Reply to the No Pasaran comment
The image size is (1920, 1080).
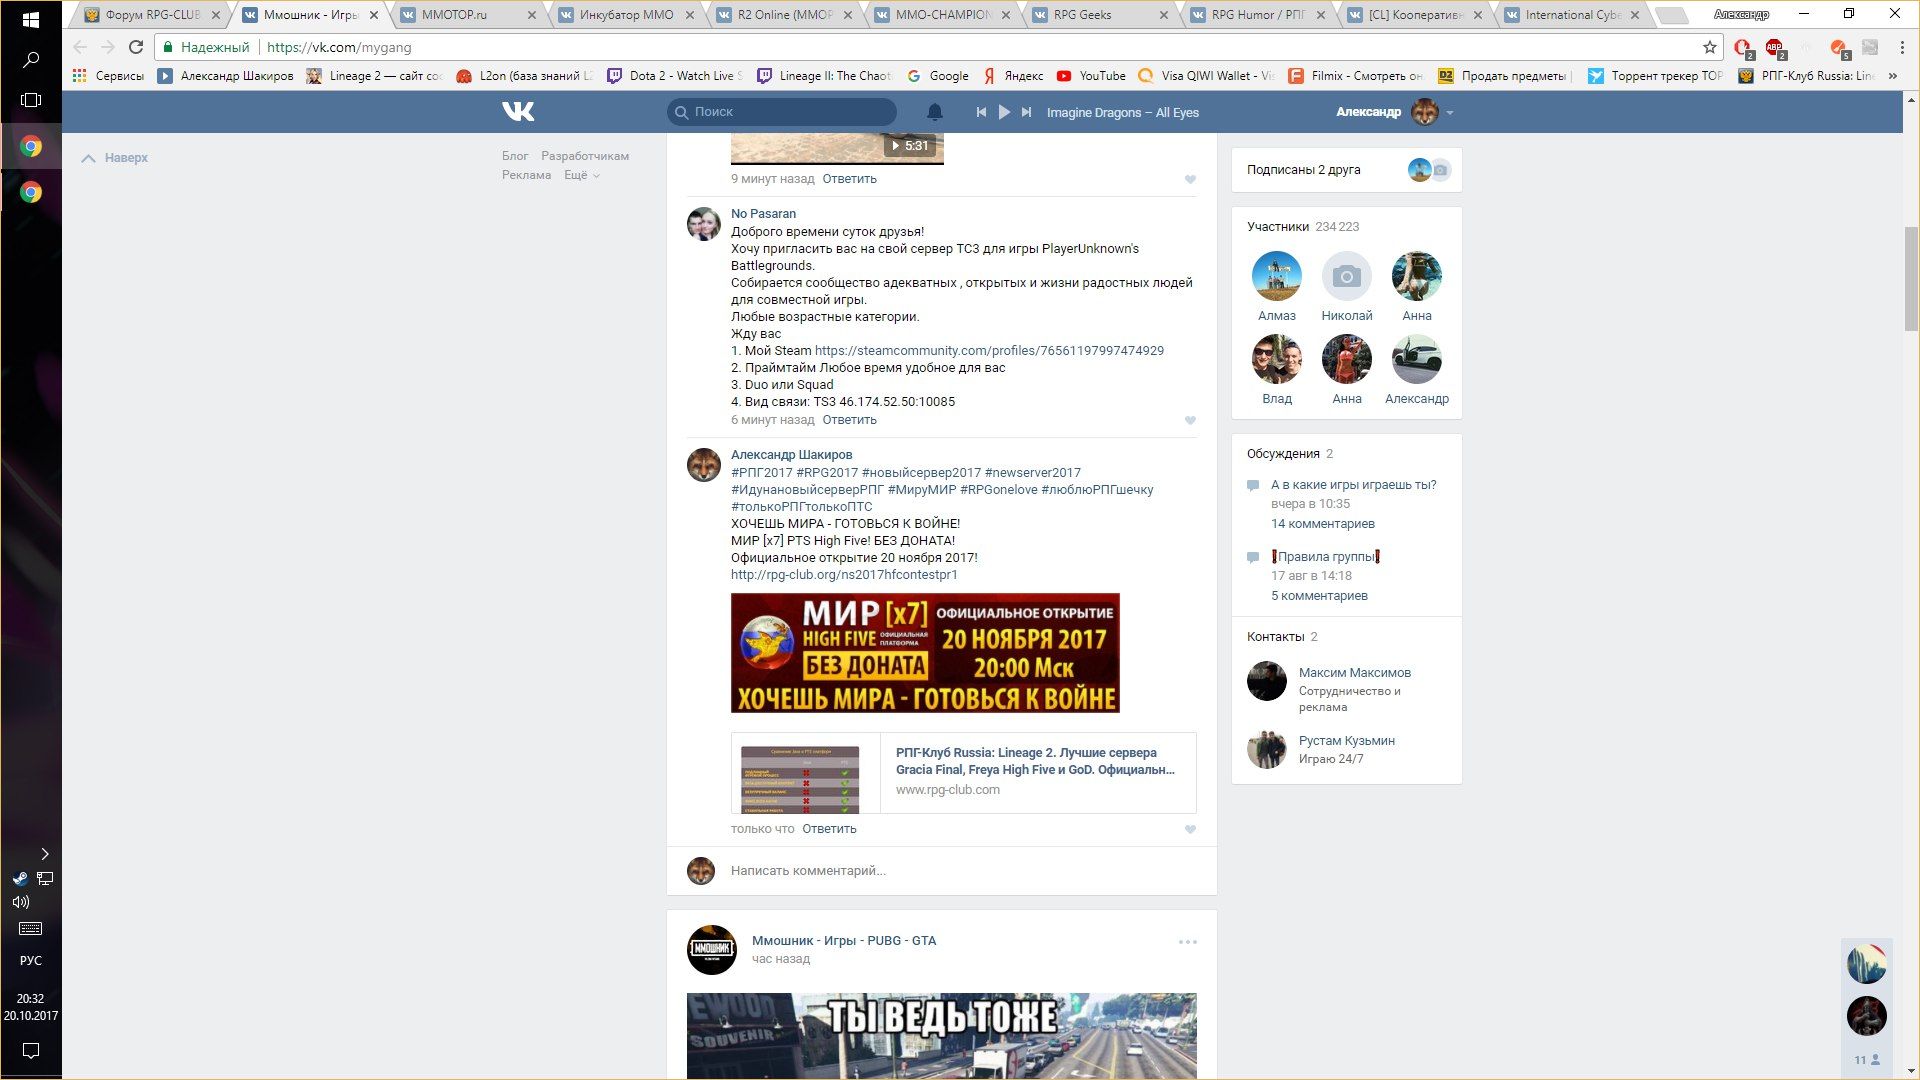point(849,420)
